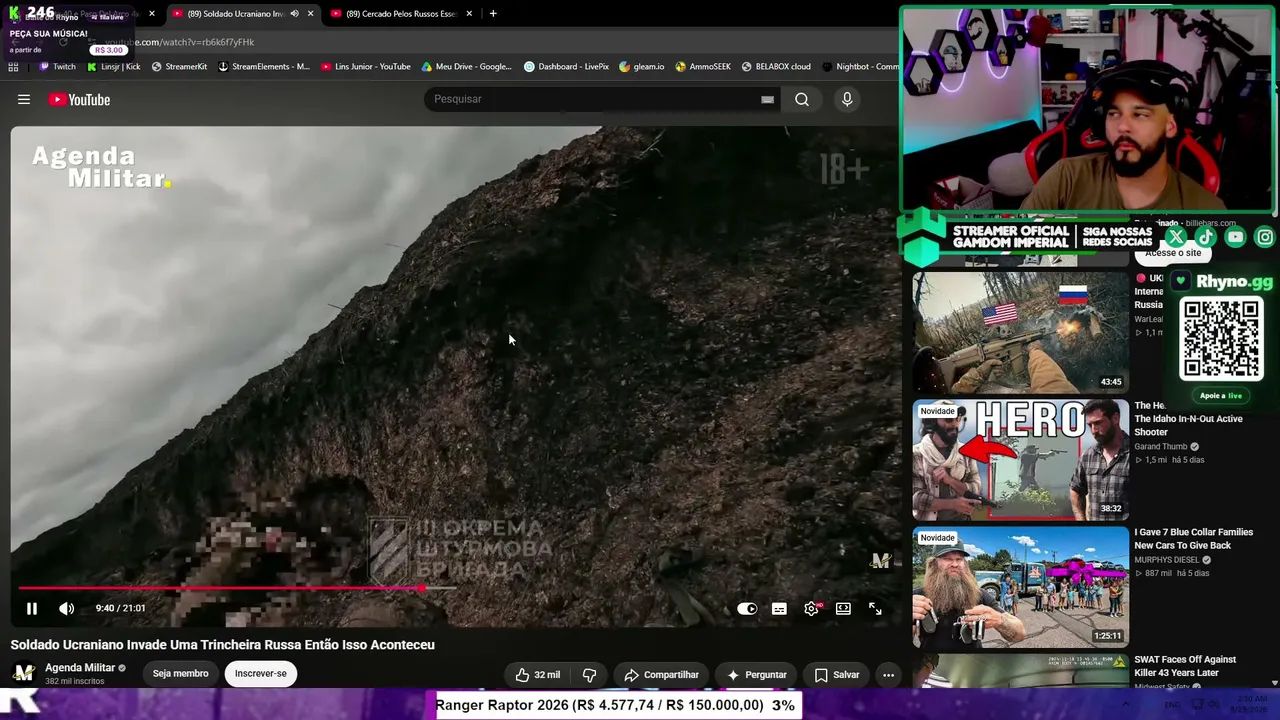
Task: Mute the audio of the Soldado Ucraniano tab
Action: click(x=294, y=14)
